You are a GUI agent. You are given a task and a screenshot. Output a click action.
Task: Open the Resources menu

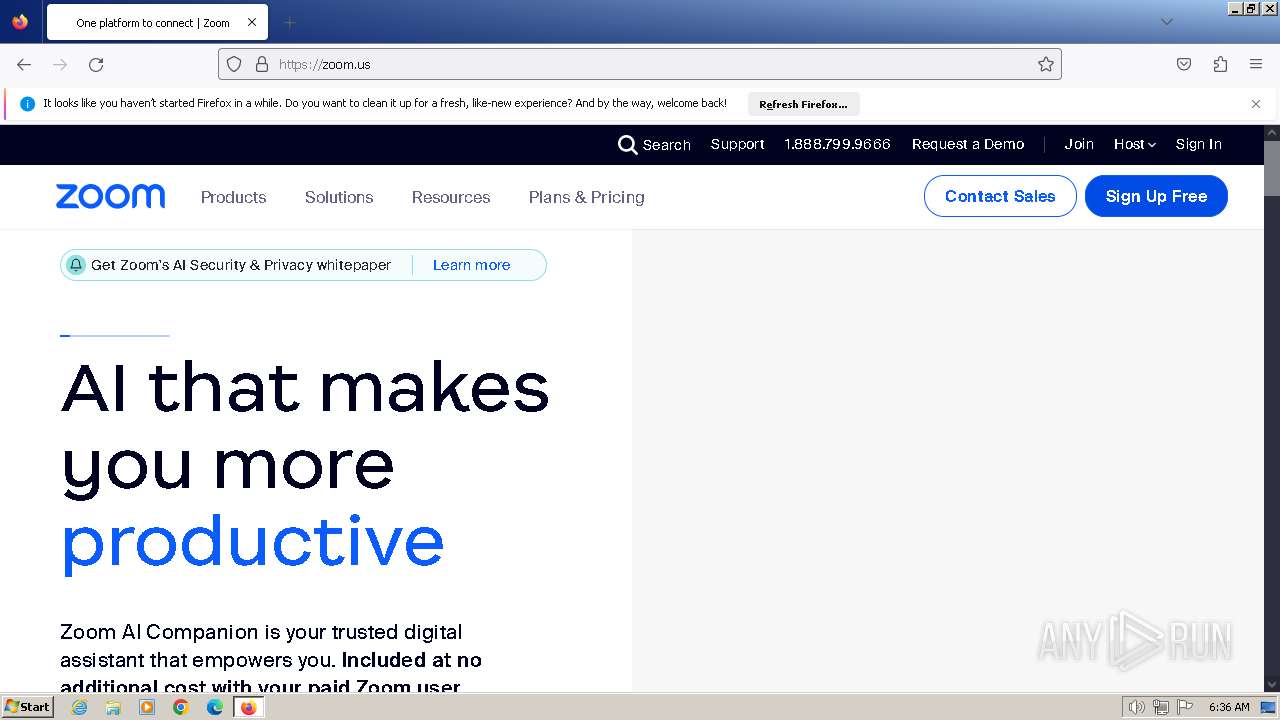[451, 197]
